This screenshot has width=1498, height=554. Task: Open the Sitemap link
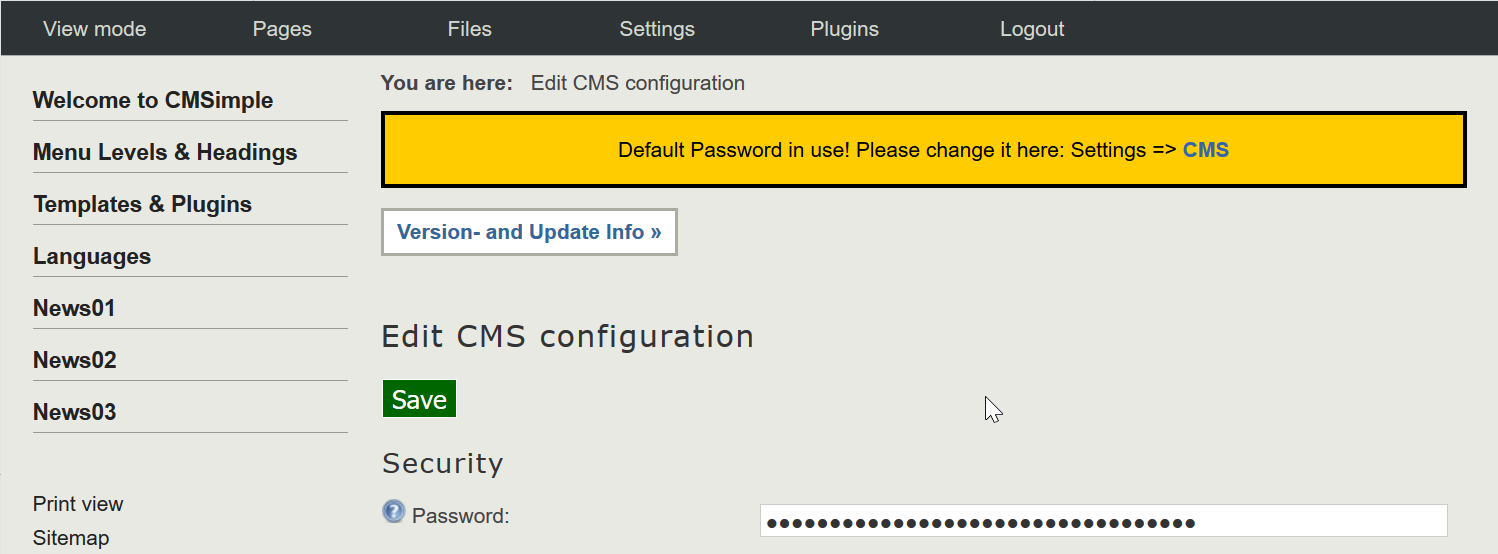pos(71,538)
